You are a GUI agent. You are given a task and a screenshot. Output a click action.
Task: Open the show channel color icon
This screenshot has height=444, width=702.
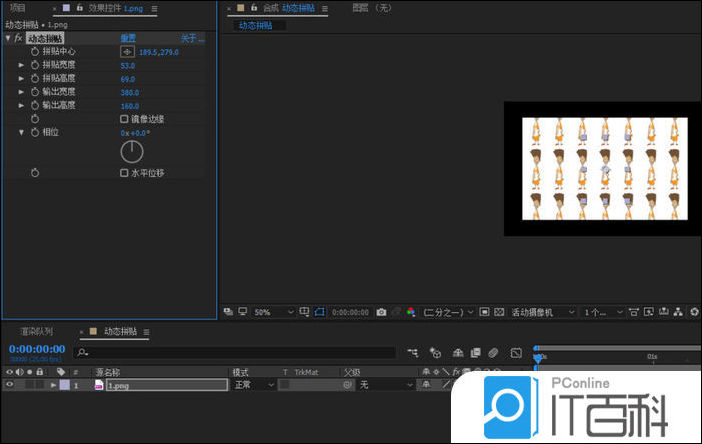point(410,312)
